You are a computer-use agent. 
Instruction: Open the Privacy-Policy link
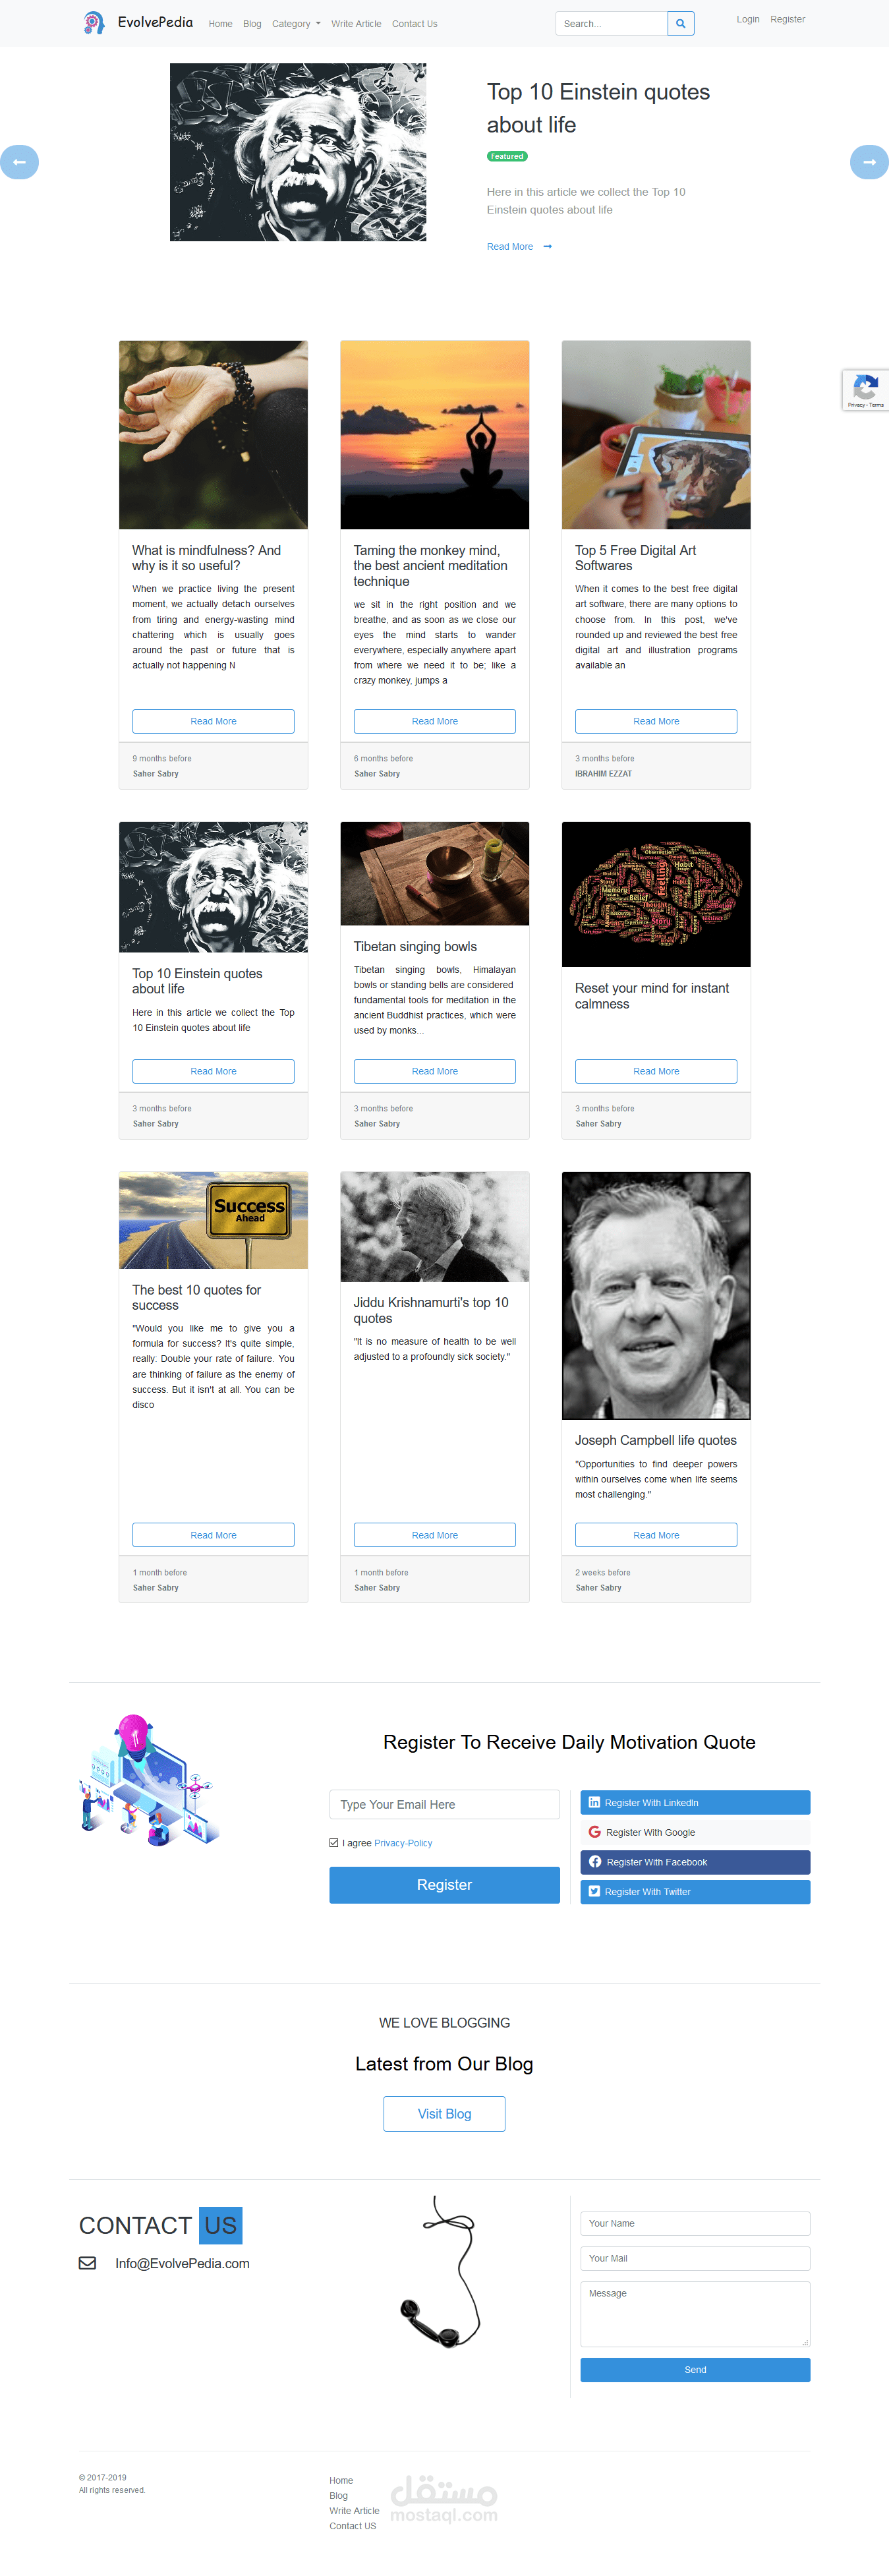coord(403,1843)
